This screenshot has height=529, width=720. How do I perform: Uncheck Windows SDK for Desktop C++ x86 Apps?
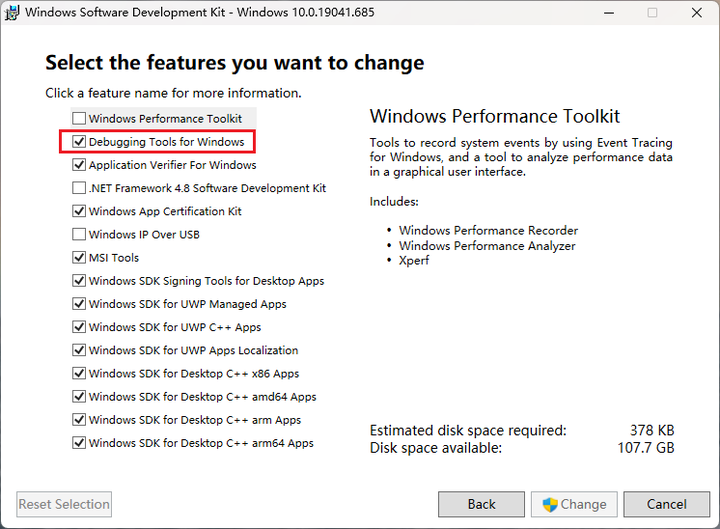click(79, 373)
